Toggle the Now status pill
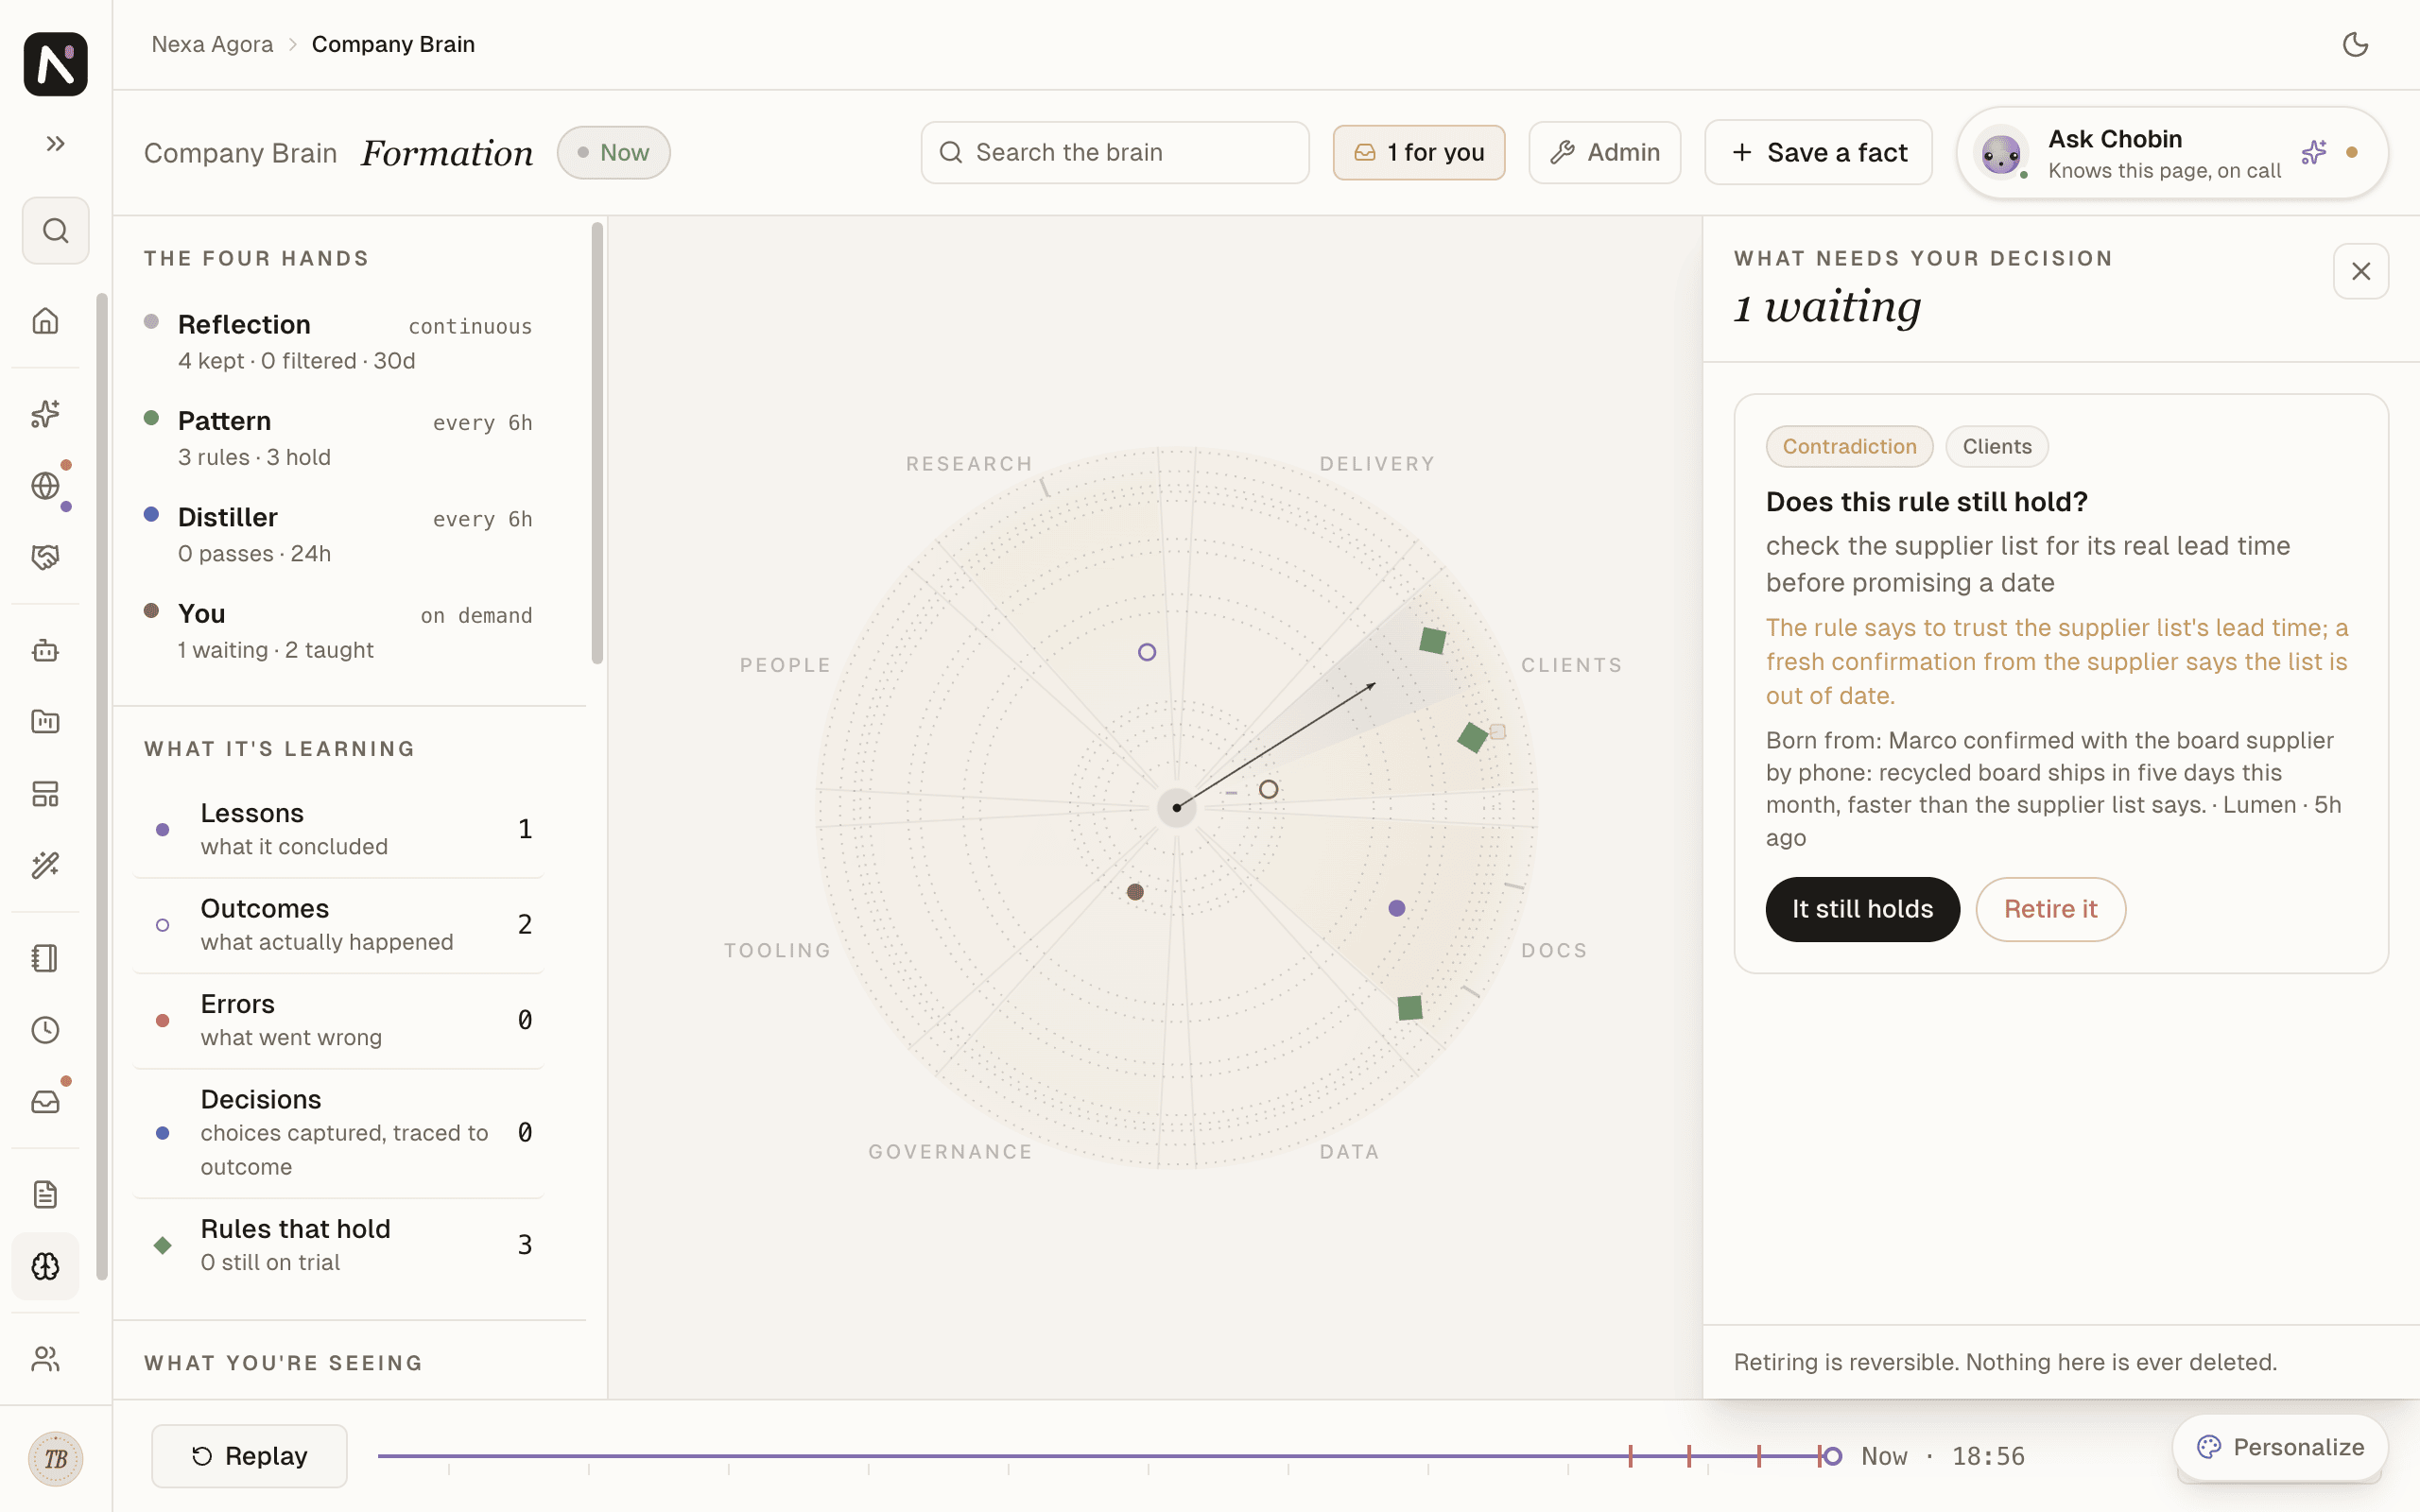The image size is (2420, 1512). tap(613, 152)
